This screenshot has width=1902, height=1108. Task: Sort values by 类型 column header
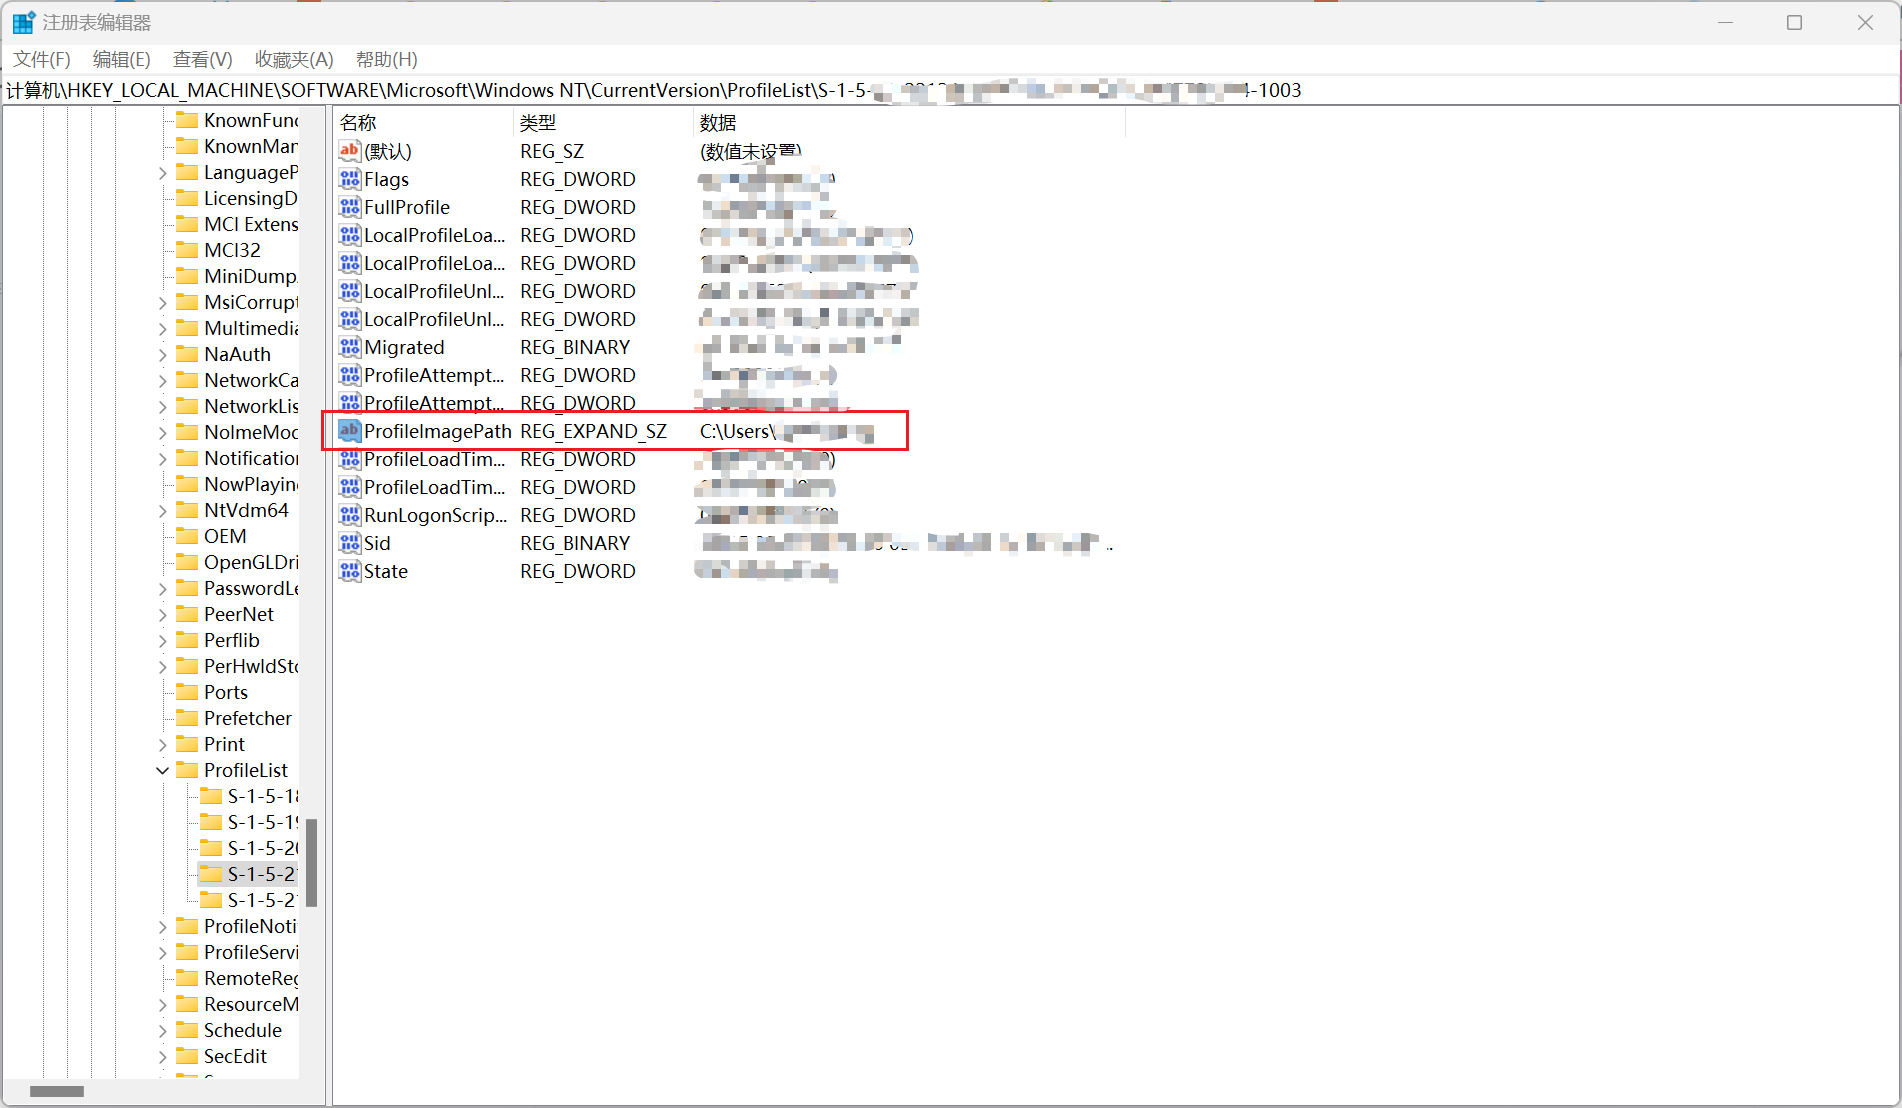603,122
